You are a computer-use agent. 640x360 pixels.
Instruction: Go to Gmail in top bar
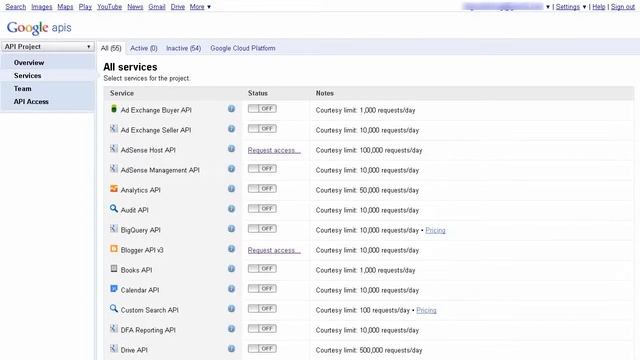click(157, 7)
